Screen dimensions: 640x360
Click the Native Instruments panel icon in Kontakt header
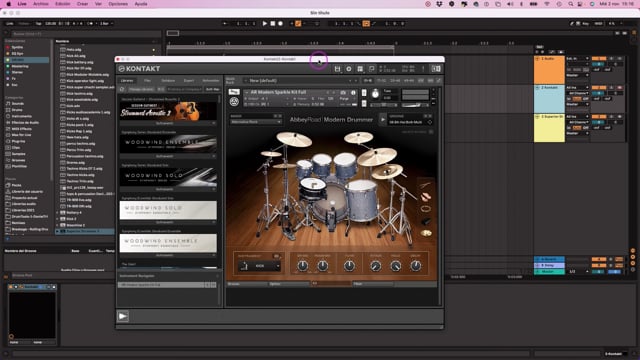pyautogui.click(x=436, y=69)
